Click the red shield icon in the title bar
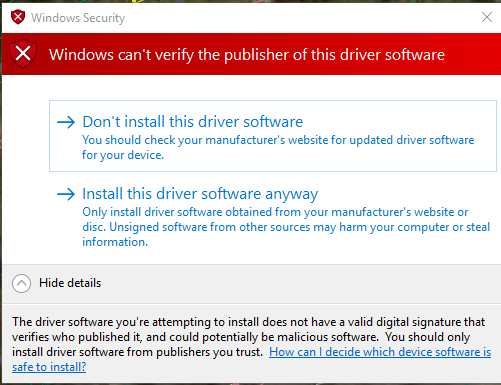501x385 pixels. click(x=18, y=17)
